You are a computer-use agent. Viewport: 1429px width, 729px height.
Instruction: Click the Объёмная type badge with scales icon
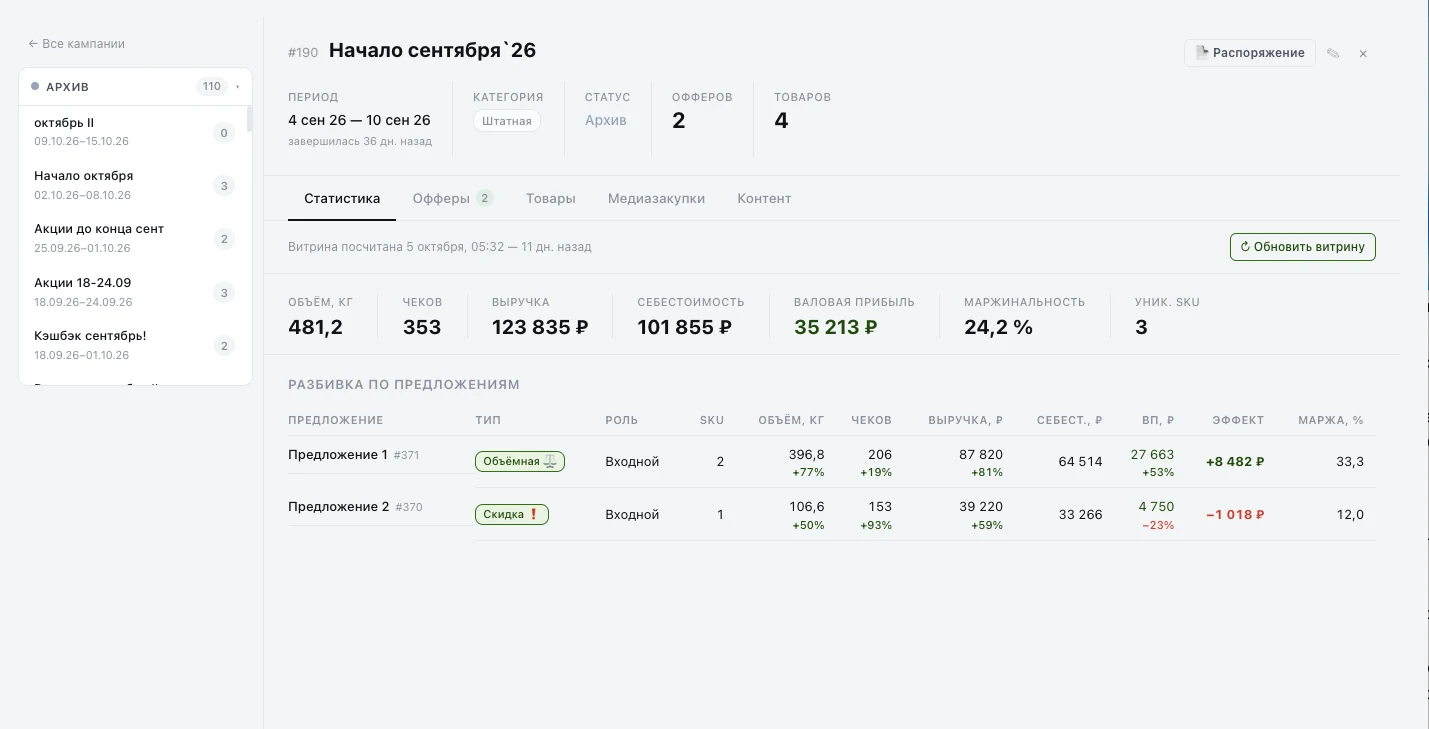[x=520, y=461]
